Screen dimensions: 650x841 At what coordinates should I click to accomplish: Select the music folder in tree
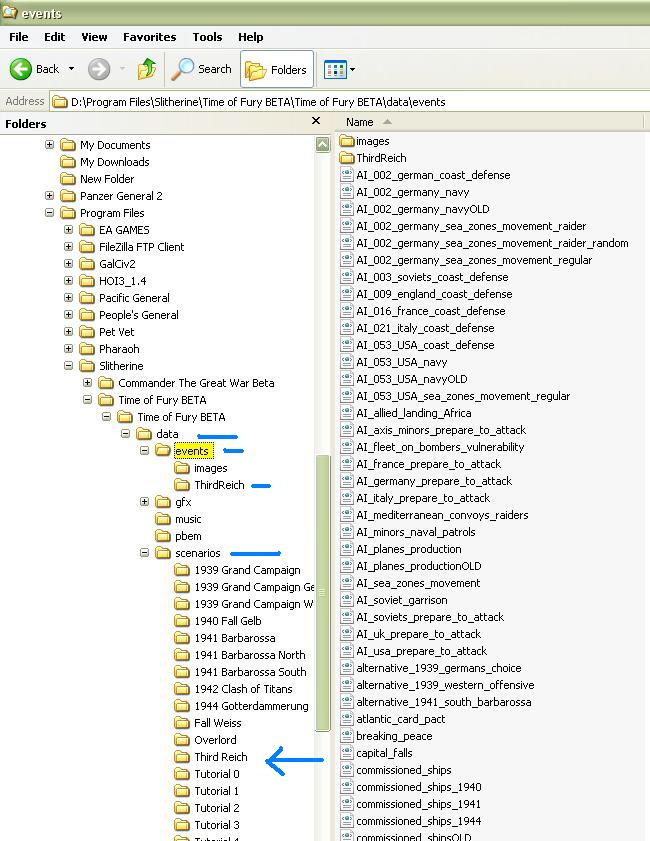tap(188, 519)
